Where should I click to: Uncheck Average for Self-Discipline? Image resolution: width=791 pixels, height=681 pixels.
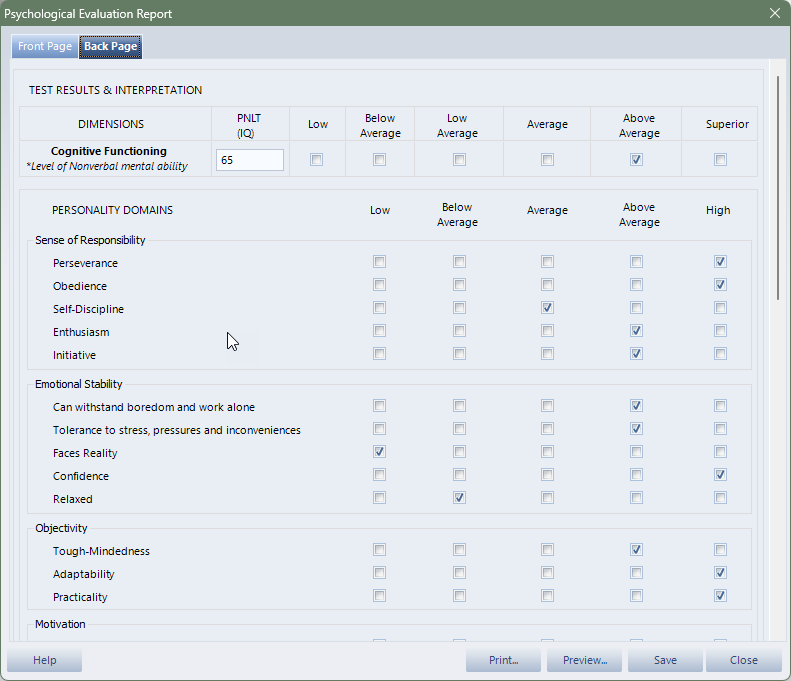tap(547, 308)
